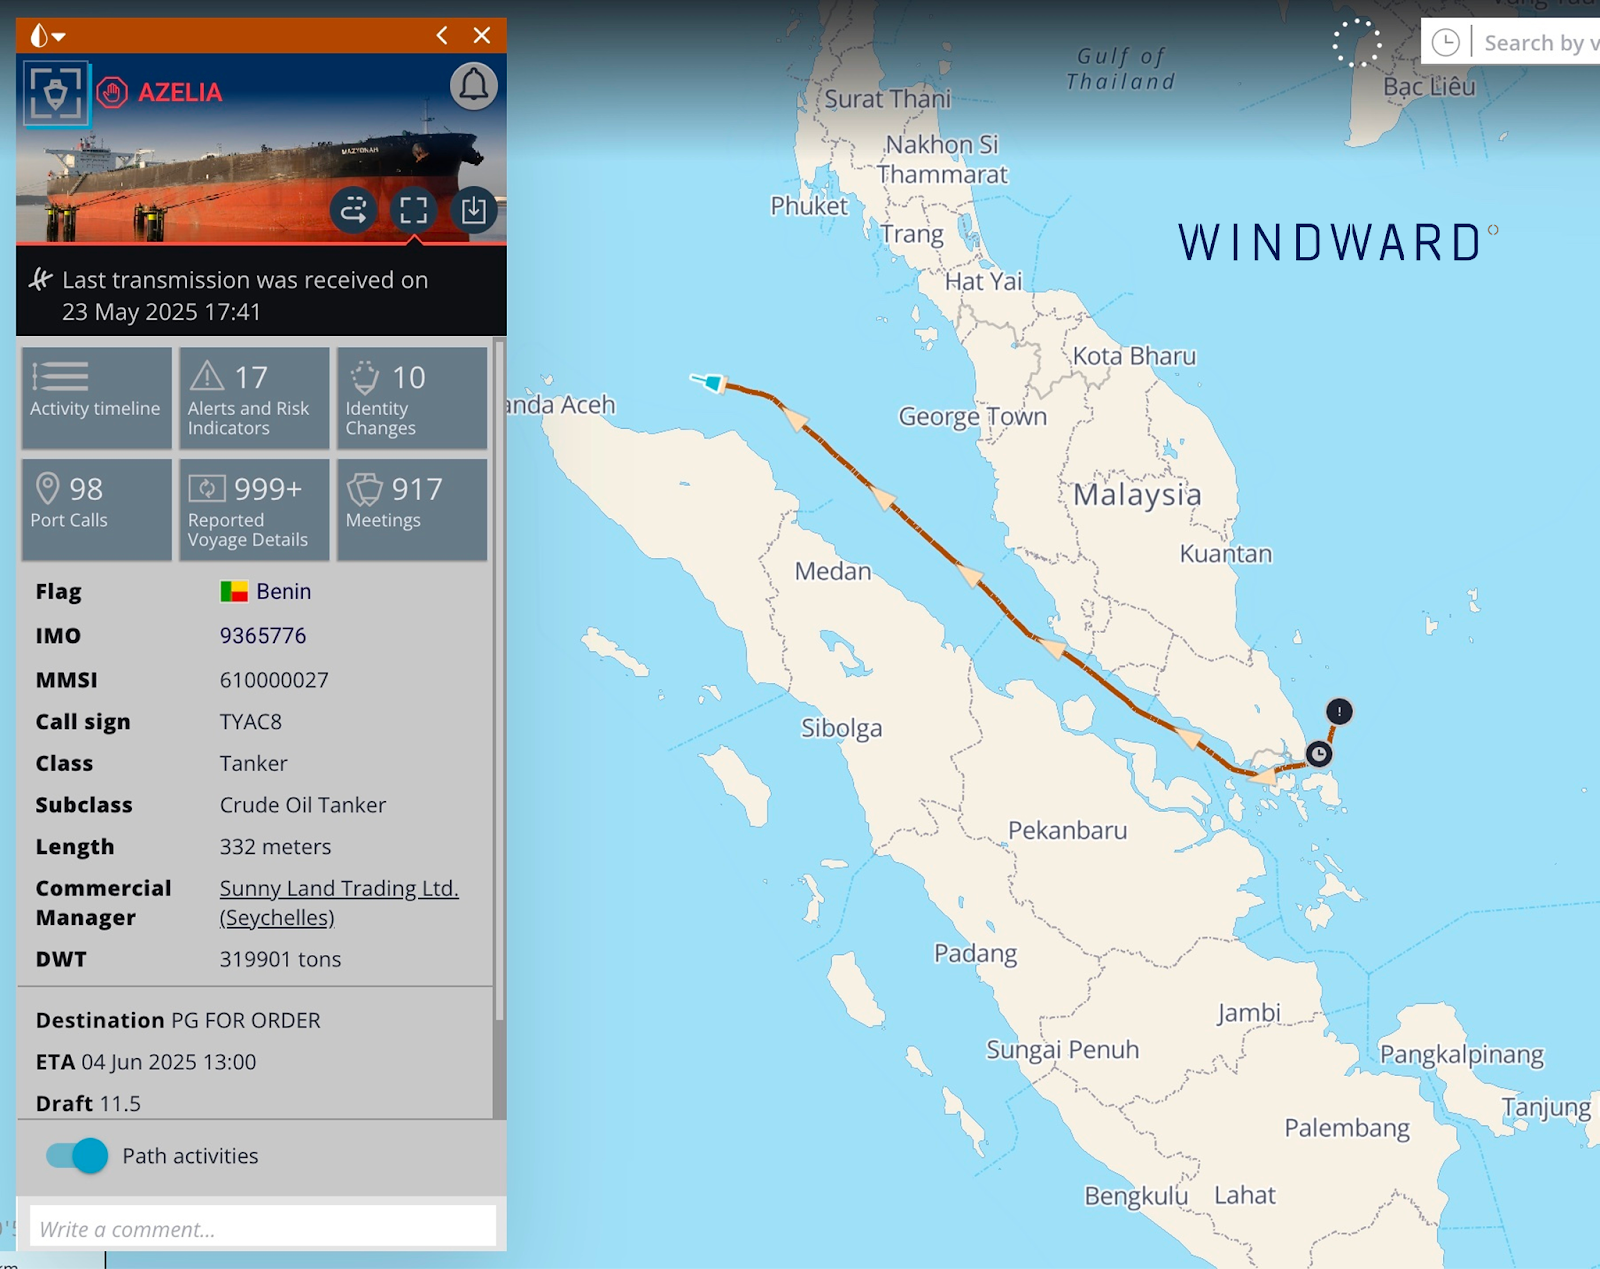The height and width of the screenshot is (1269, 1600).
Task: Click the red sanction hand icon
Action: pos(112,93)
